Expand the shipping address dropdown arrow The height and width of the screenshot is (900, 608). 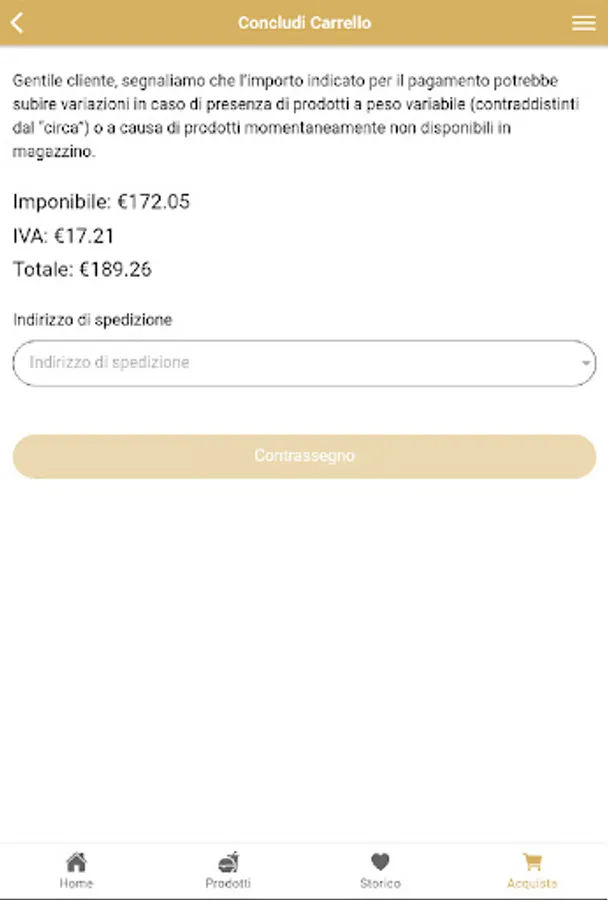pos(586,364)
